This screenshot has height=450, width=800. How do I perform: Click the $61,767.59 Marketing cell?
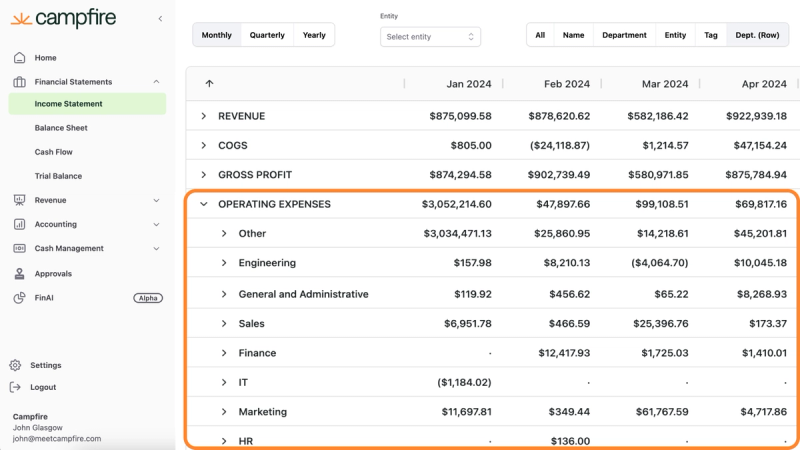662,412
